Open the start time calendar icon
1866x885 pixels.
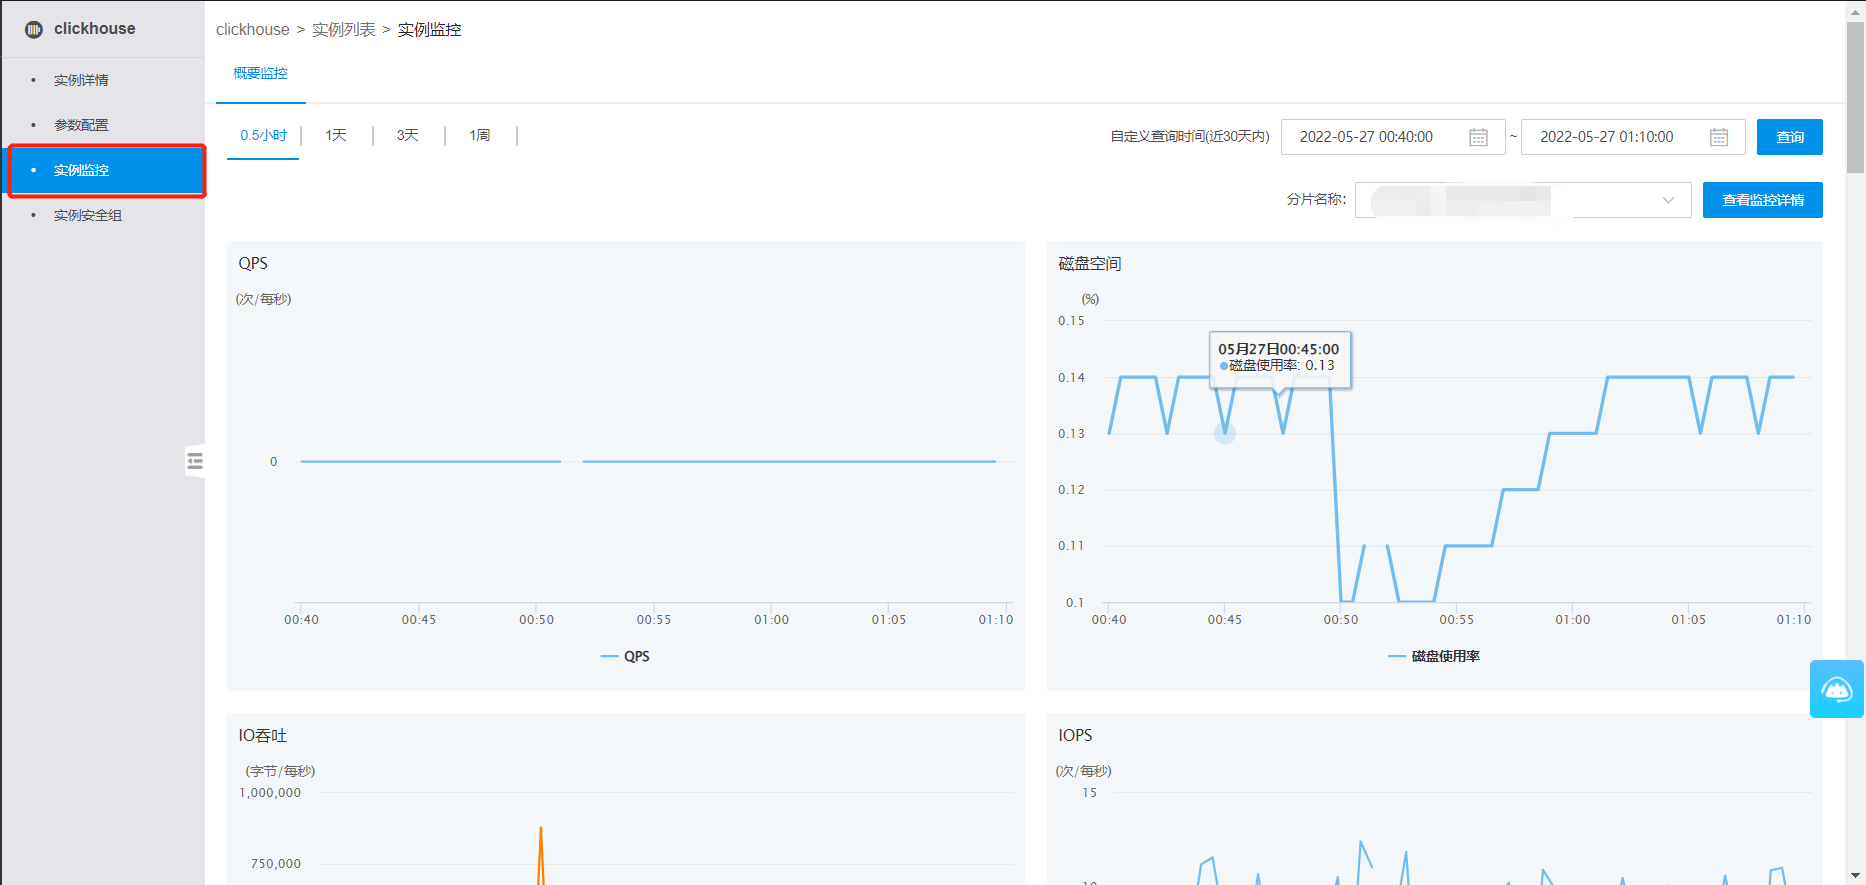1478,137
